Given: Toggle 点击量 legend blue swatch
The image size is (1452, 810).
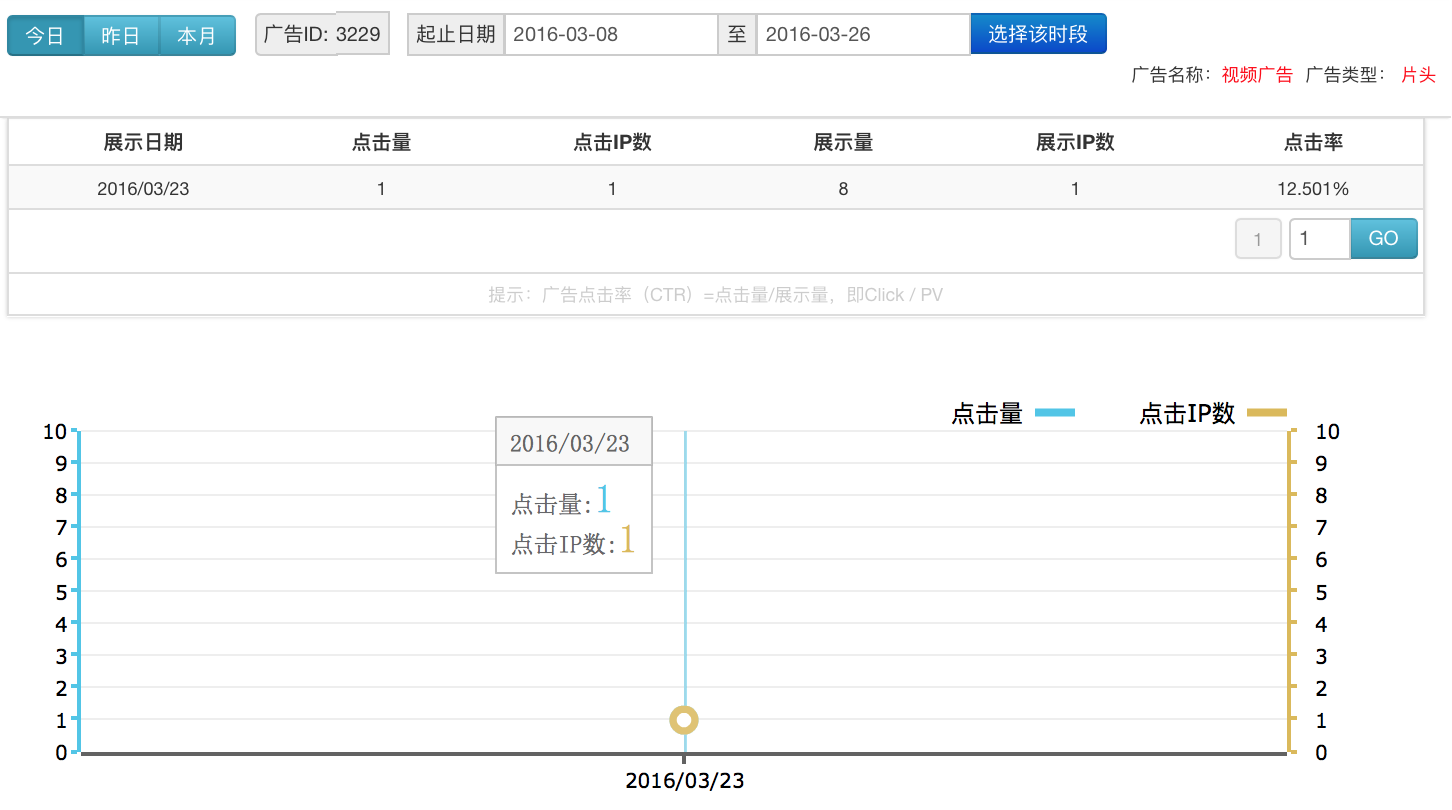Looking at the screenshot, I should pos(1055,413).
